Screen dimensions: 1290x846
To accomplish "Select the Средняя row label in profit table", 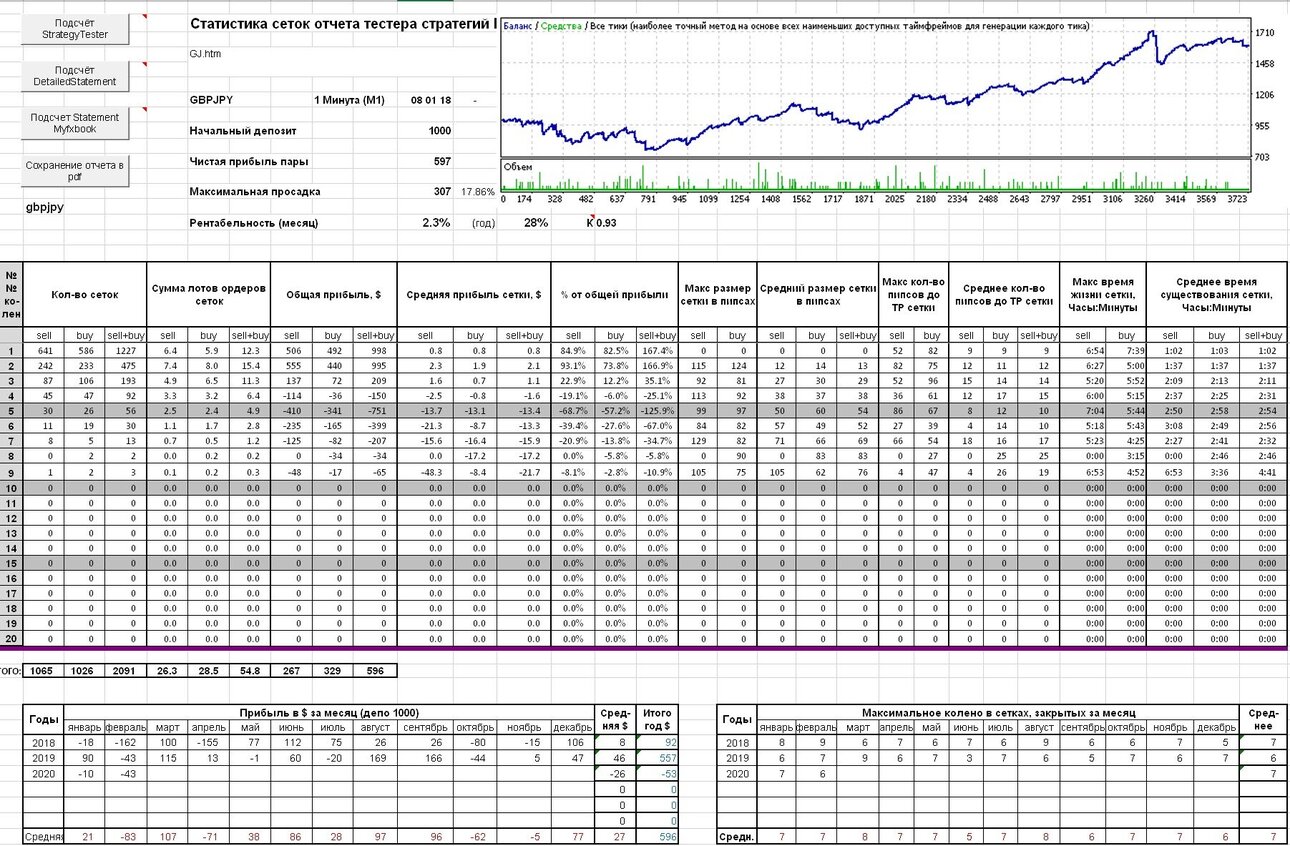I will click(44, 836).
